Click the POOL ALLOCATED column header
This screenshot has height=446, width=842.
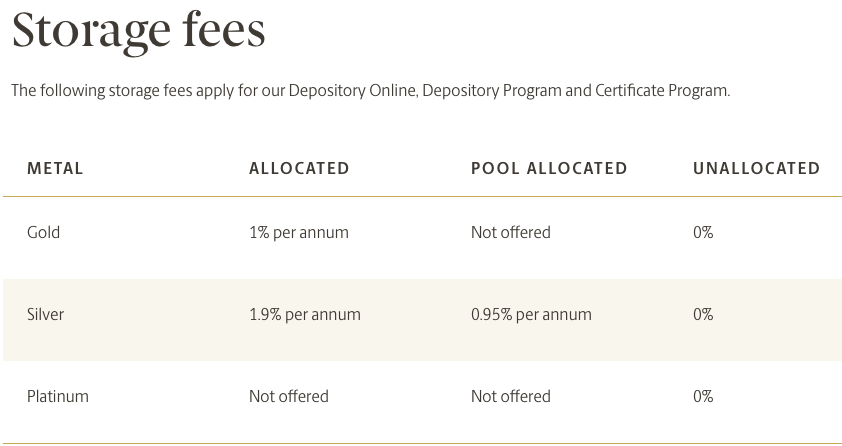click(549, 169)
